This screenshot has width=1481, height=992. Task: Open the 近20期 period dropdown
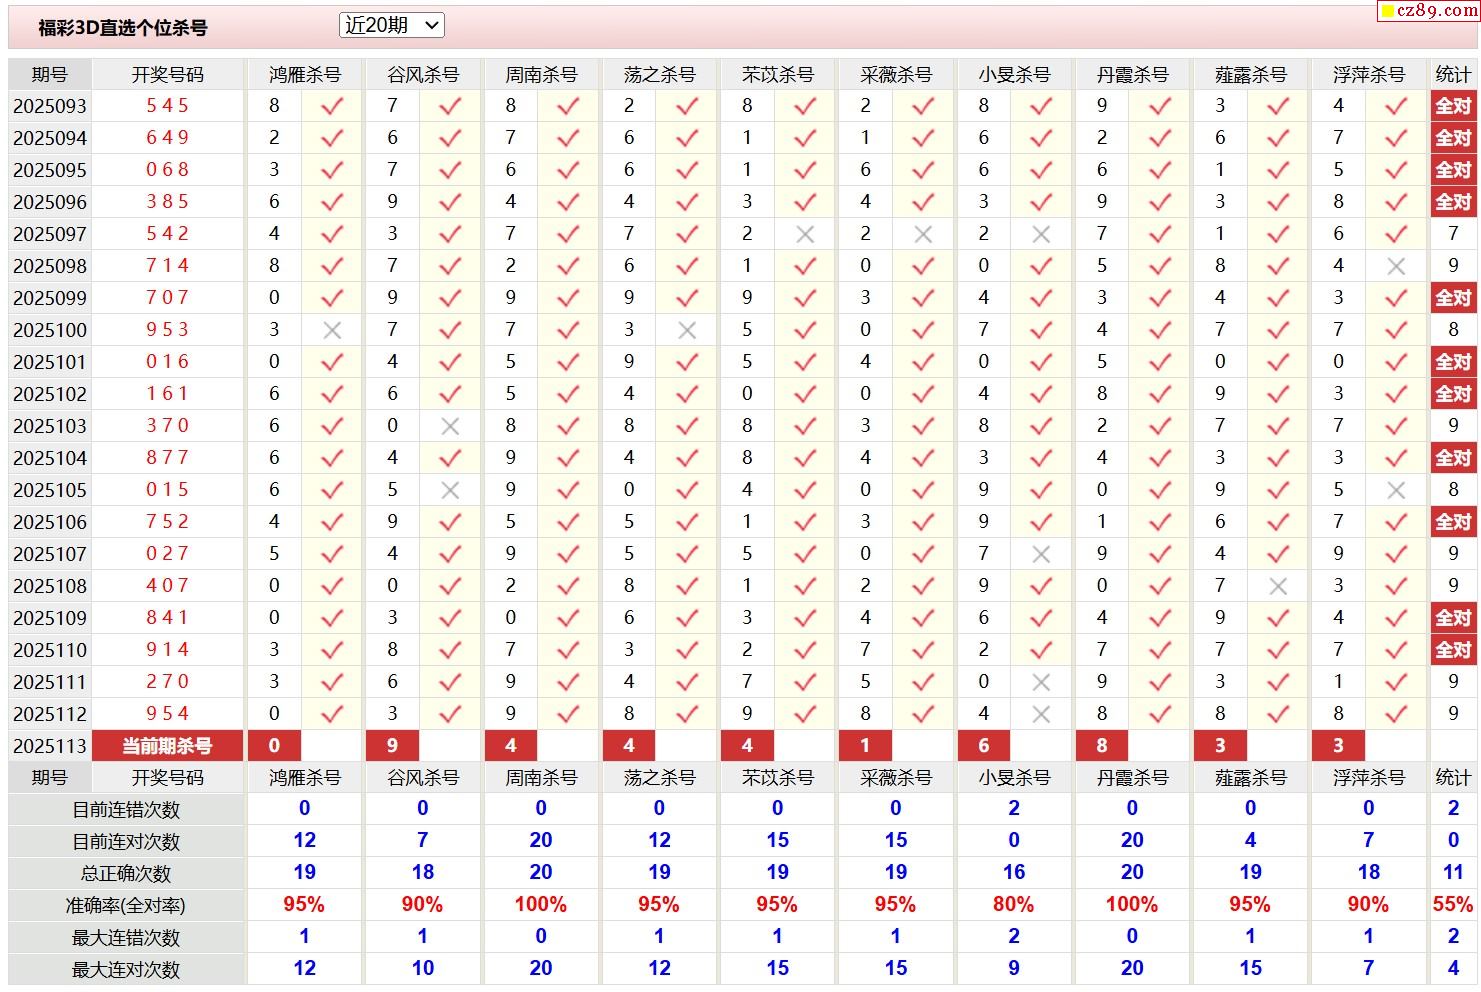[x=391, y=26]
